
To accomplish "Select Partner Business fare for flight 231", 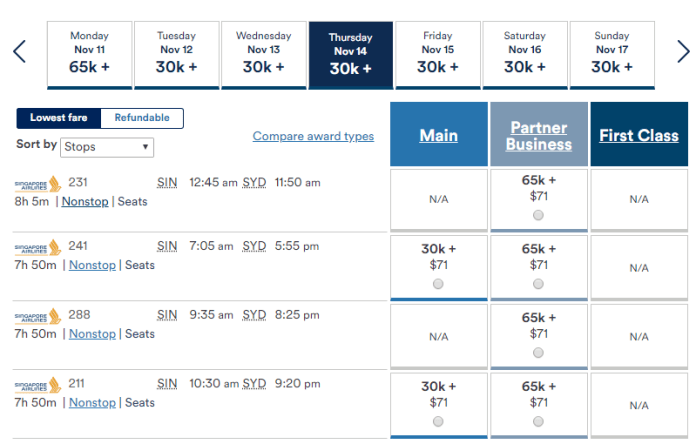I will [539, 215].
